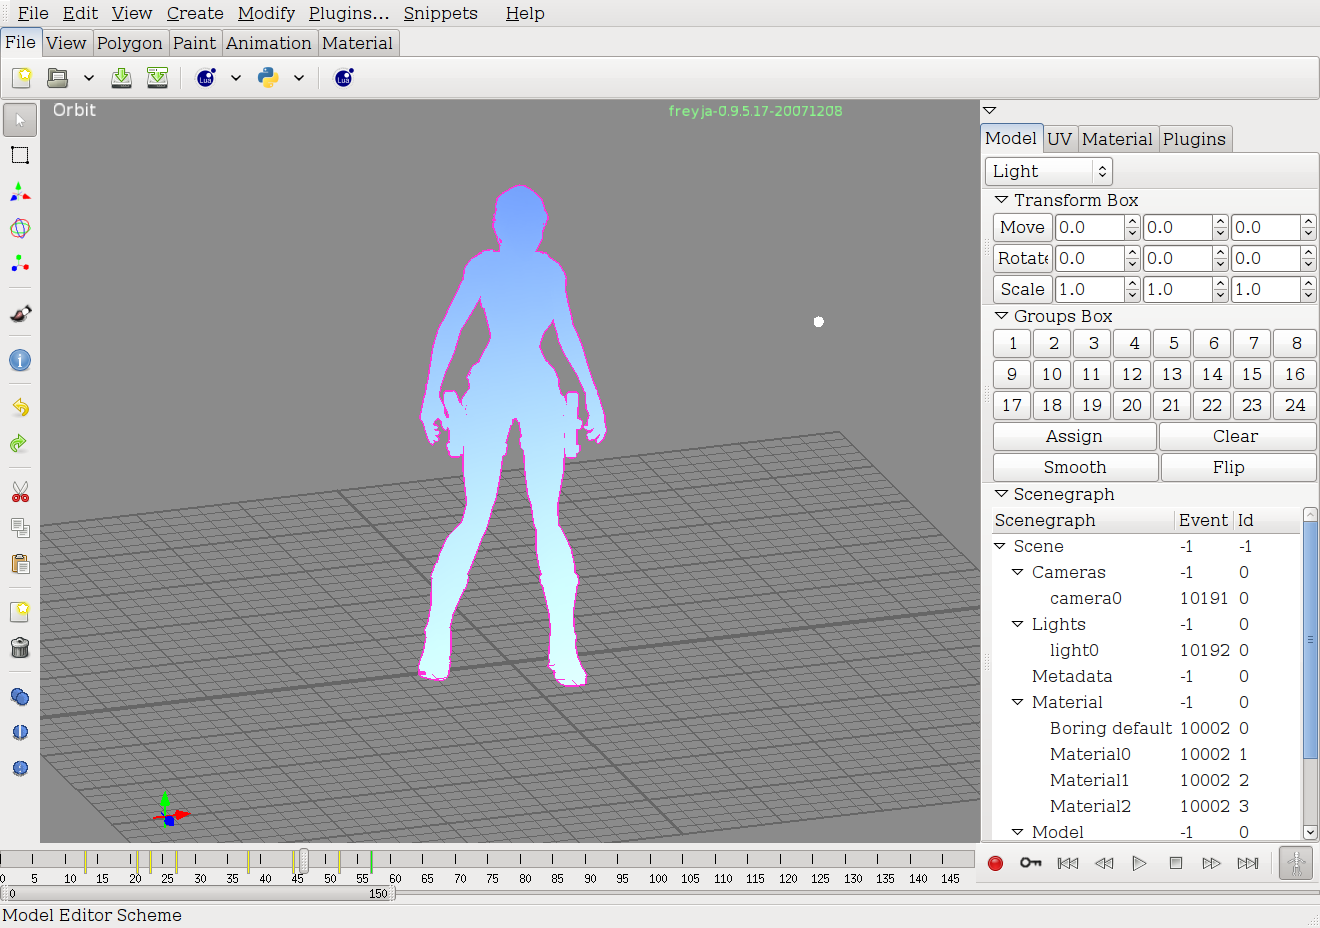
Task: Click the split blue sphere icon
Action: click(x=20, y=732)
